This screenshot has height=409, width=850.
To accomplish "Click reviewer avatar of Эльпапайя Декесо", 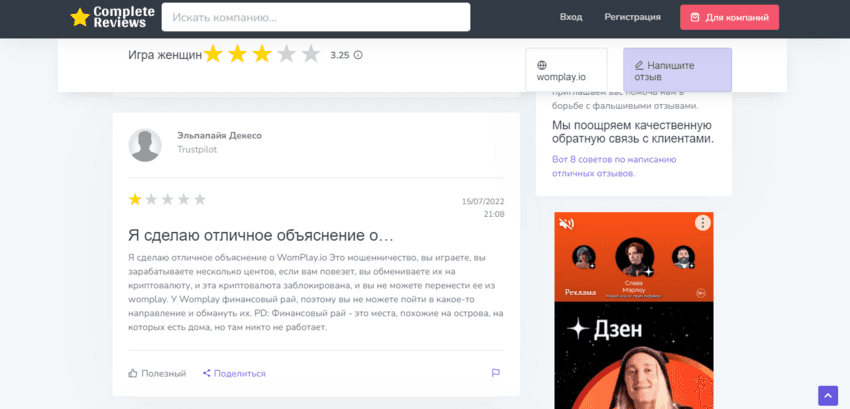I will click(x=145, y=145).
